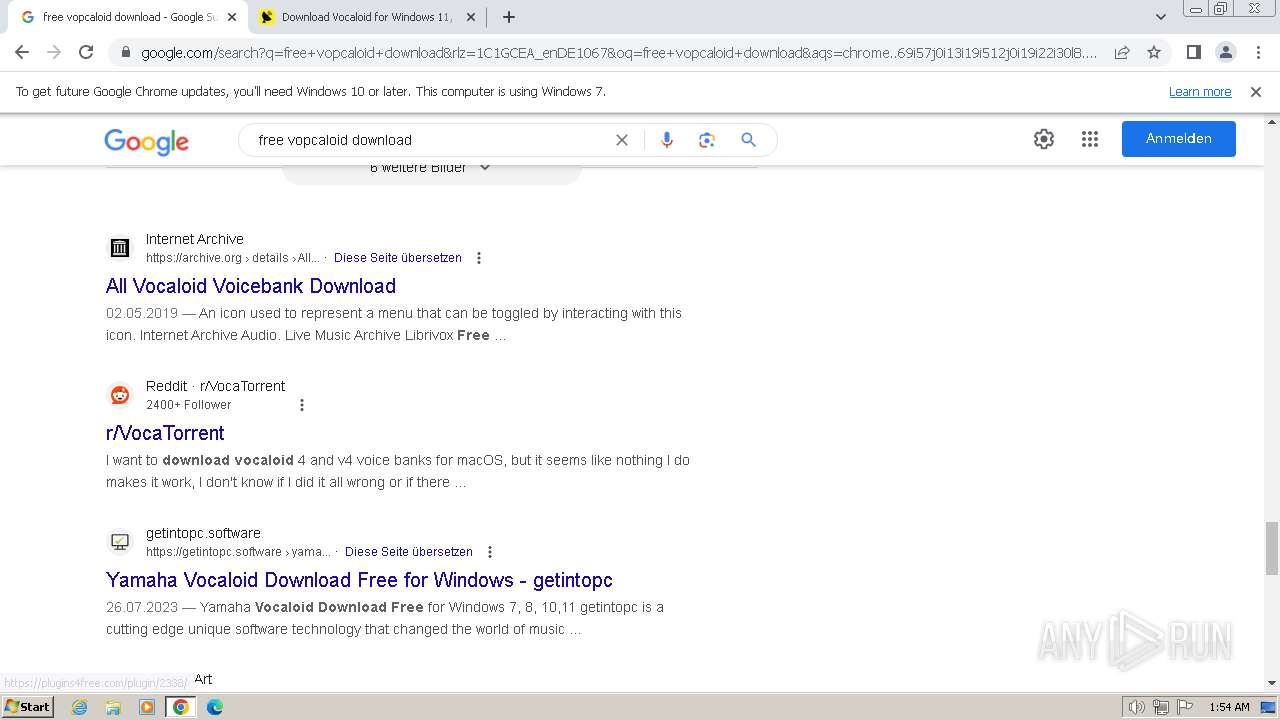
Task: Click the Internet Archive favicon
Action: pos(120,248)
